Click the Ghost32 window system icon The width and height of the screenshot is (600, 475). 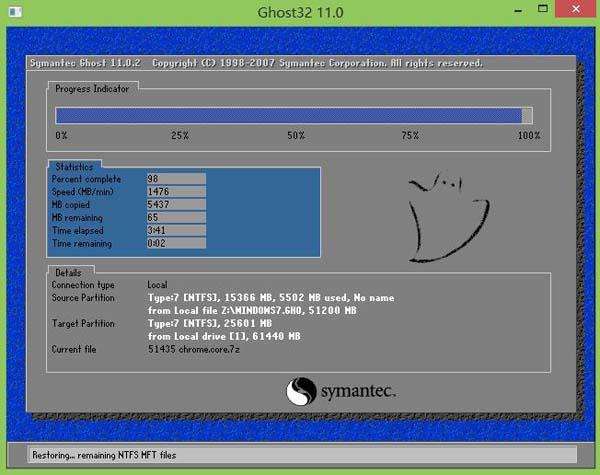(15, 12)
